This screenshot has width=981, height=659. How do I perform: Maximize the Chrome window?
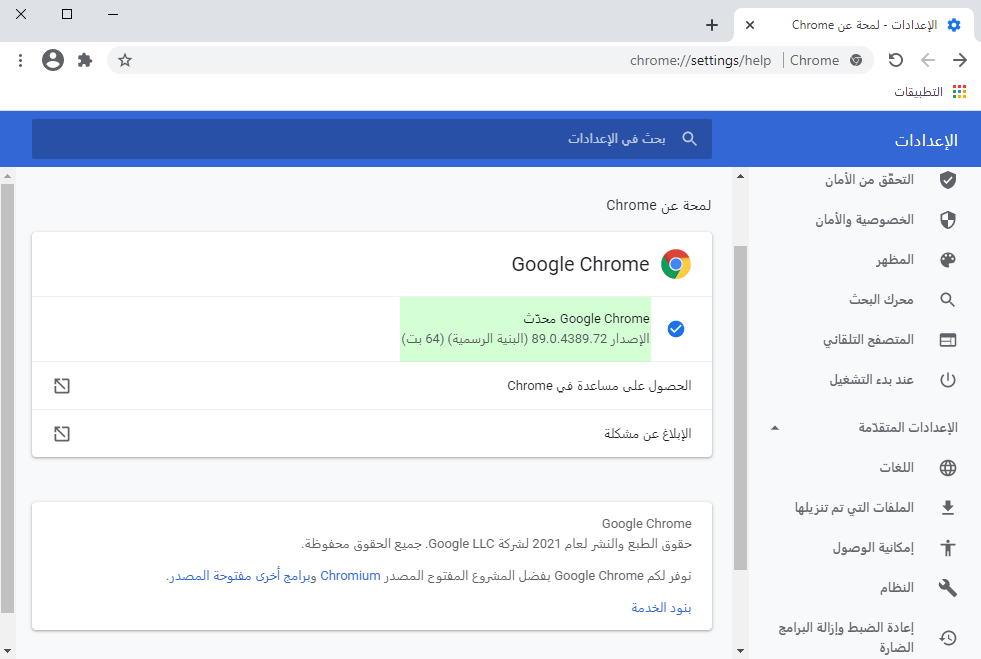click(67, 14)
